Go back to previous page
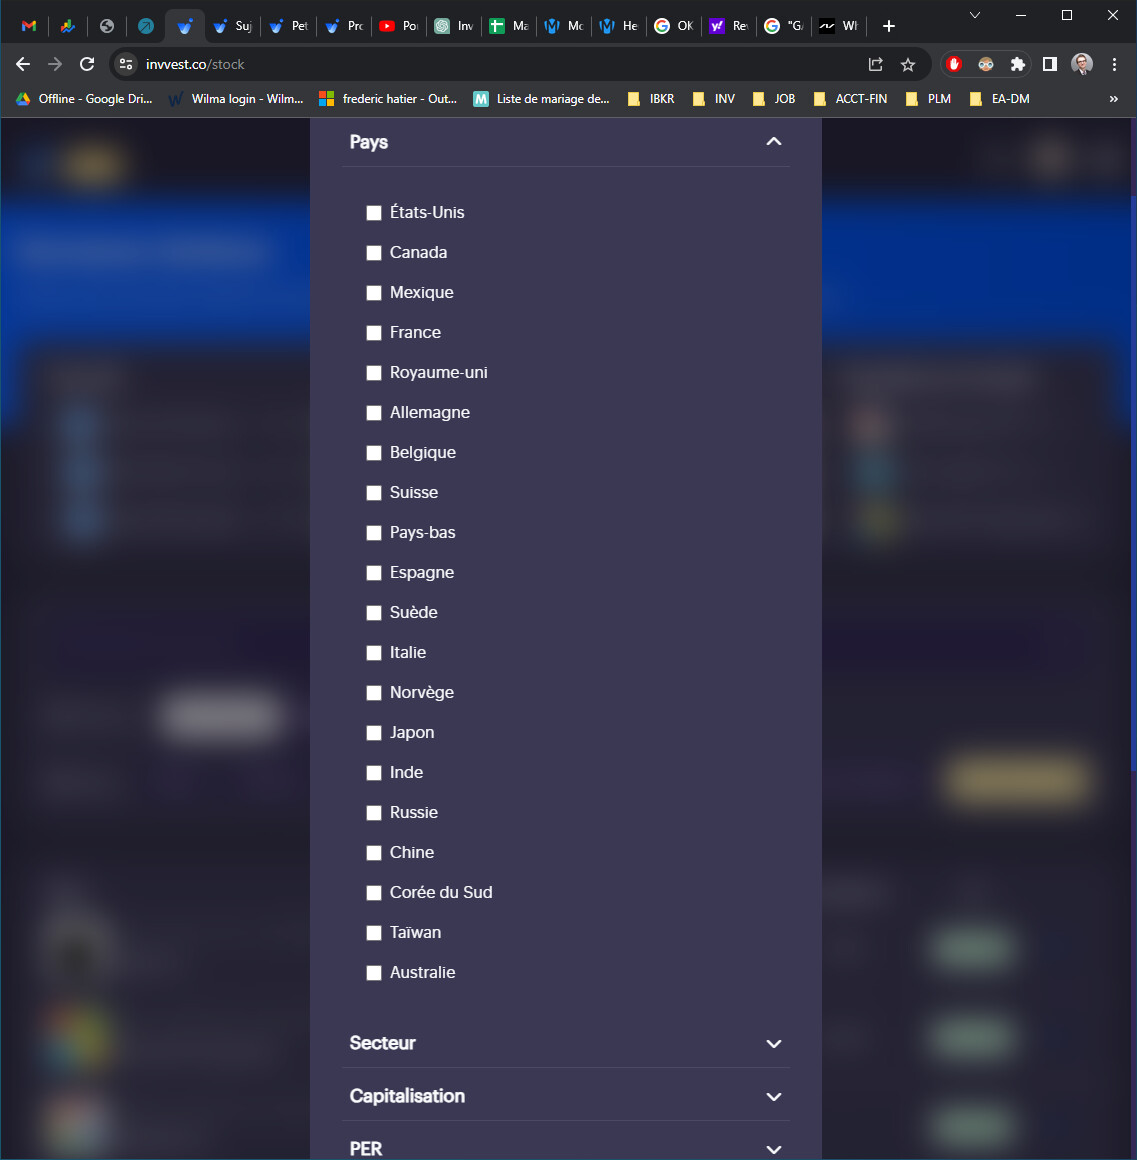 [x=23, y=64]
